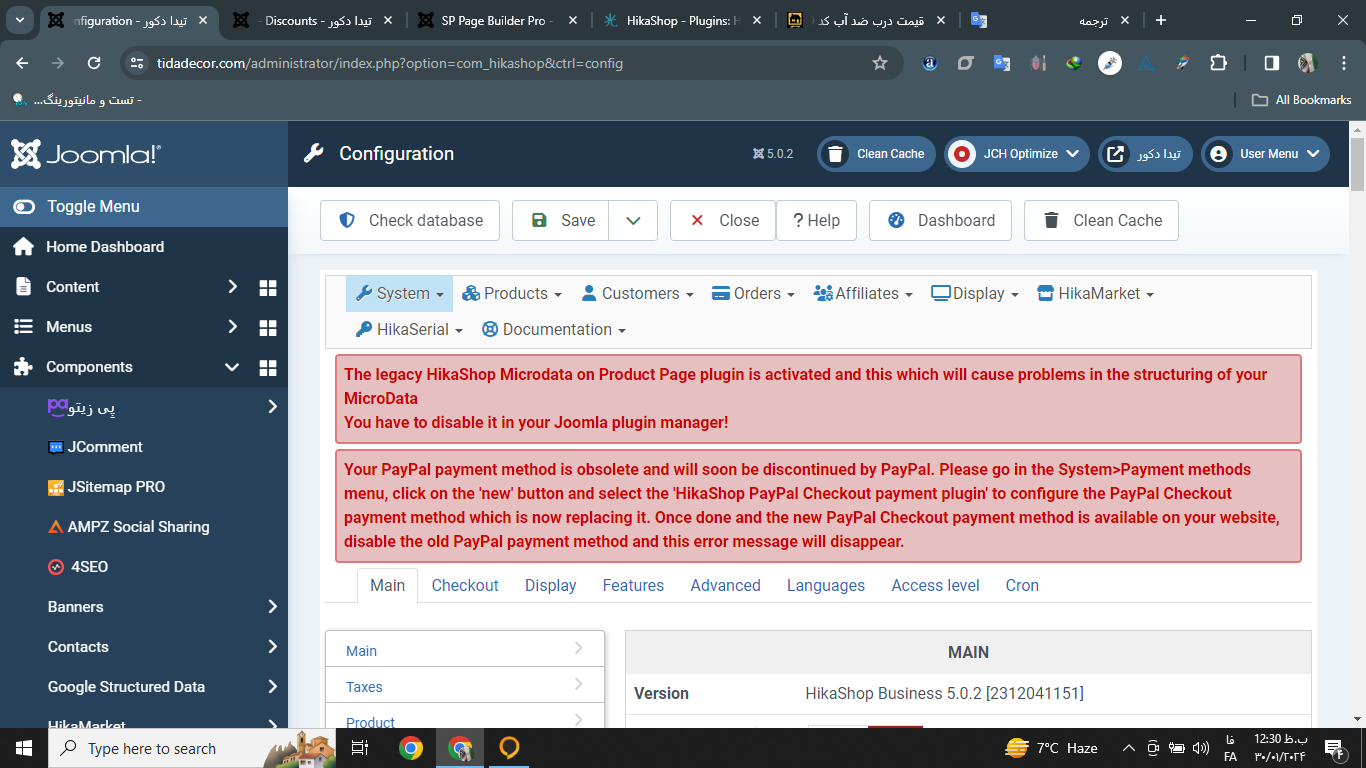Open the Display menu in HikaShop menubar
The image size is (1366, 768).
(x=975, y=294)
